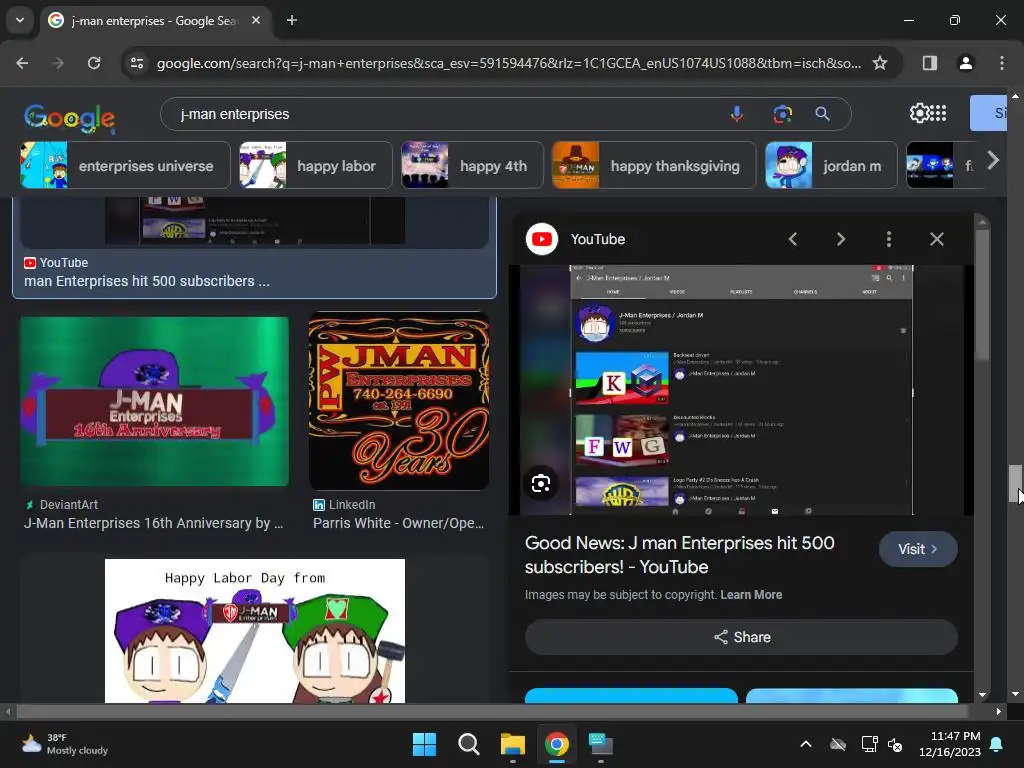
Task: Click the browser forward arrow
Action: tap(58, 63)
